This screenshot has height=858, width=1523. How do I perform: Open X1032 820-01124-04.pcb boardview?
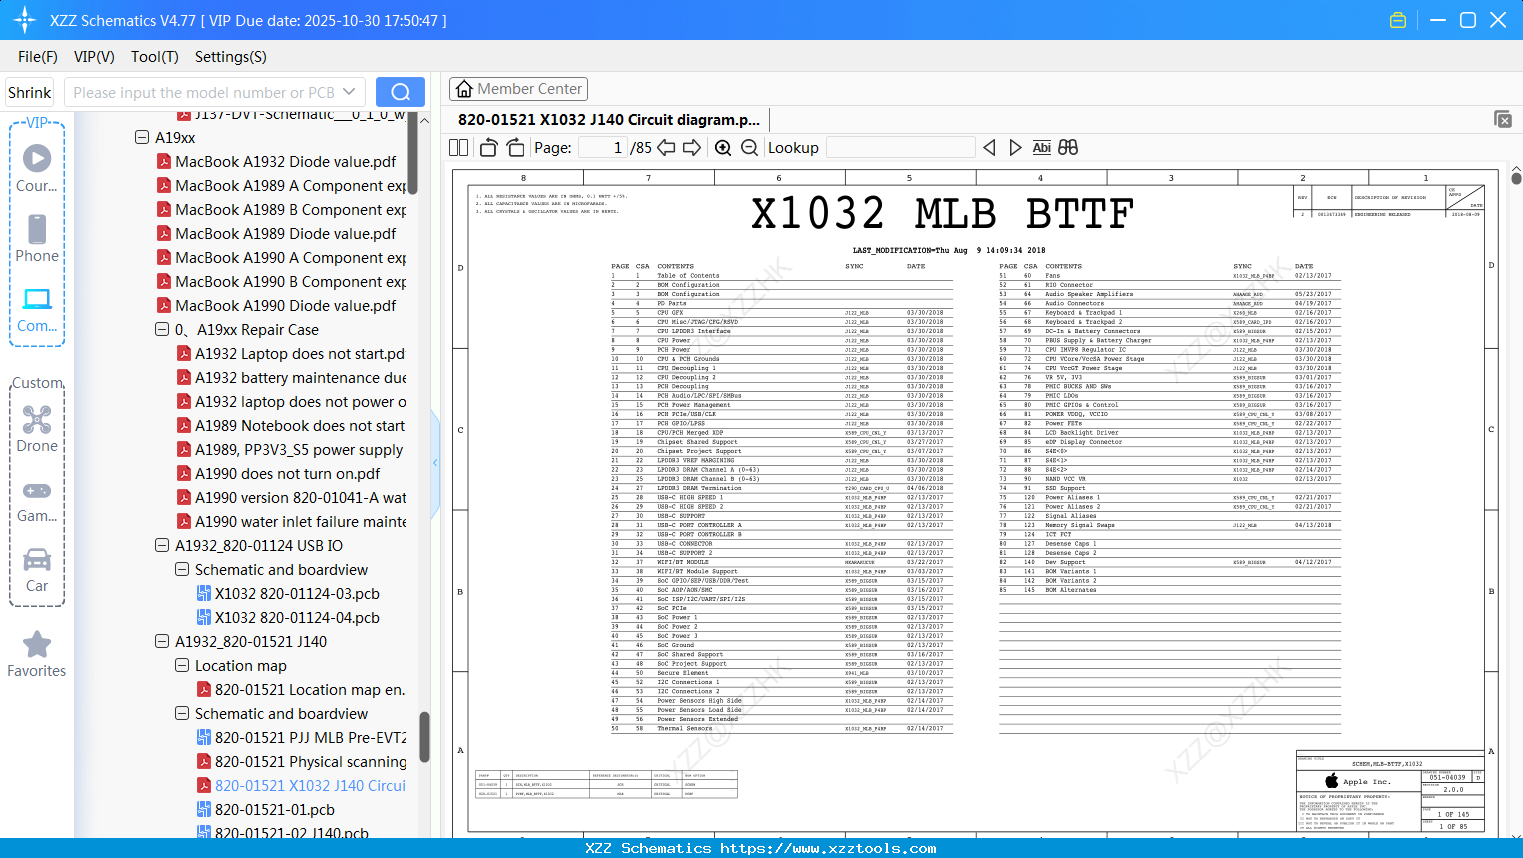click(288, 617)
